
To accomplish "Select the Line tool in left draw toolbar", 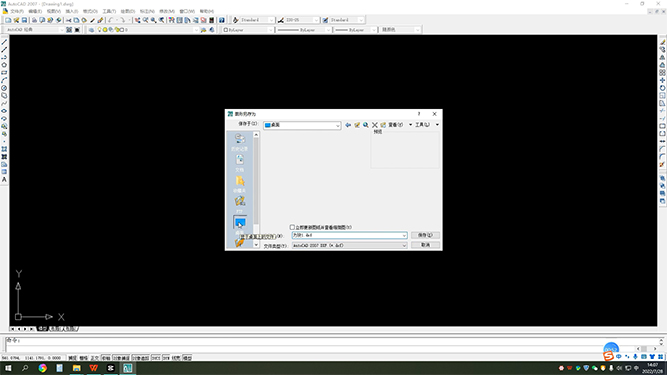I will (x=4, y=42).
